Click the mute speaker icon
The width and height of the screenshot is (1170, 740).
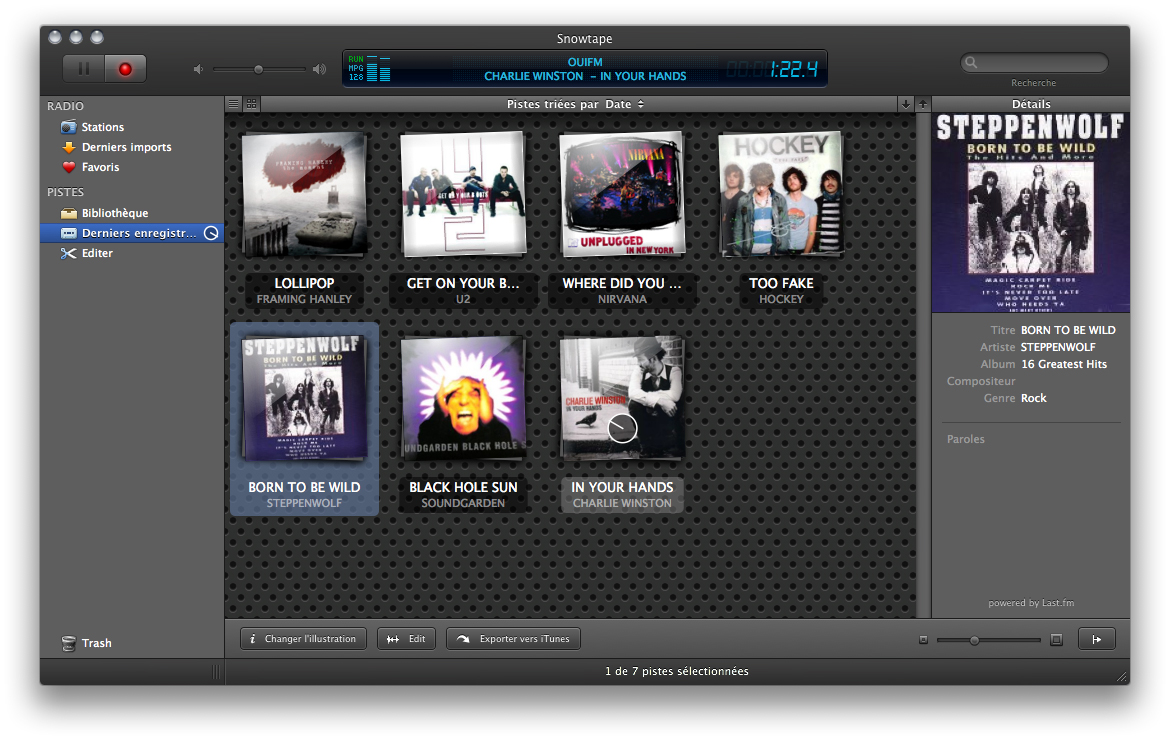click(198, 69)
